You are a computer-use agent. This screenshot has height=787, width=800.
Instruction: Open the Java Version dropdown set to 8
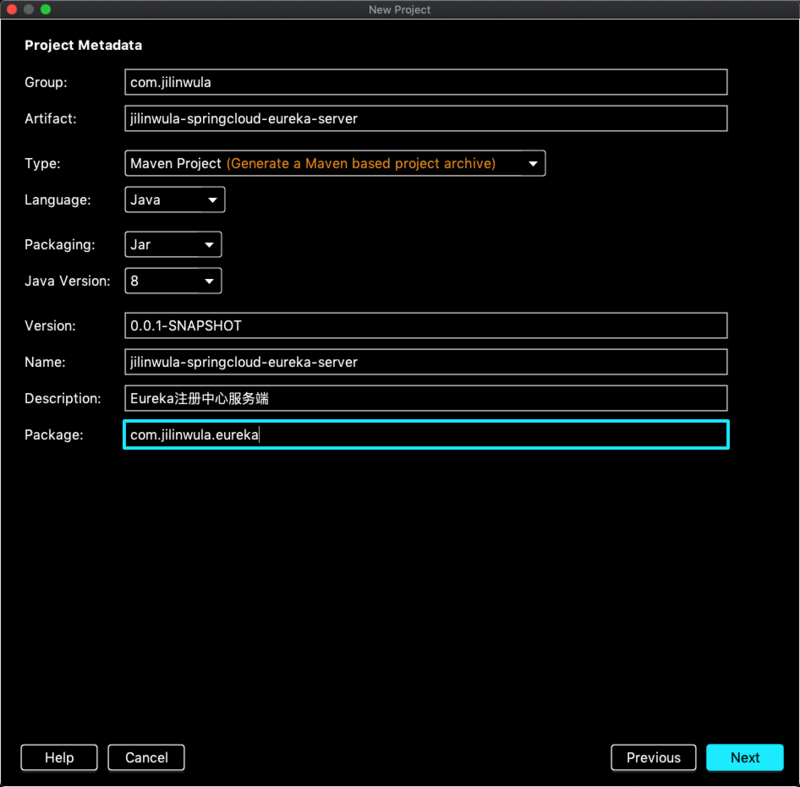pyautogui.click(x=173, y=281)
